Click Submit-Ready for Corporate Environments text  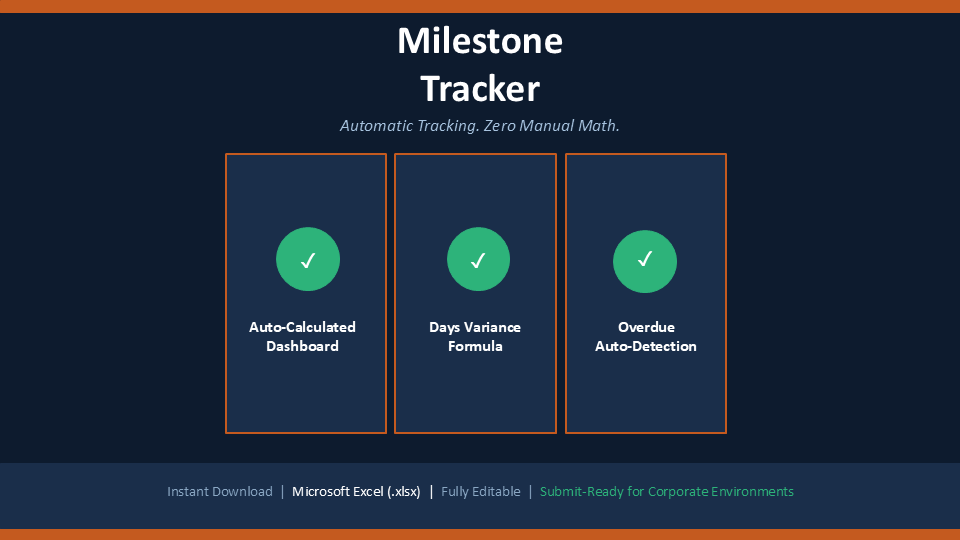click(667, 492)
